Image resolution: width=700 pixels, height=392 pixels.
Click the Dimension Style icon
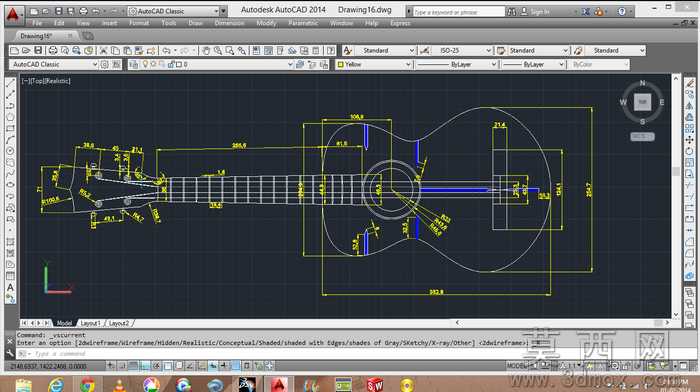tap(425, 50)
